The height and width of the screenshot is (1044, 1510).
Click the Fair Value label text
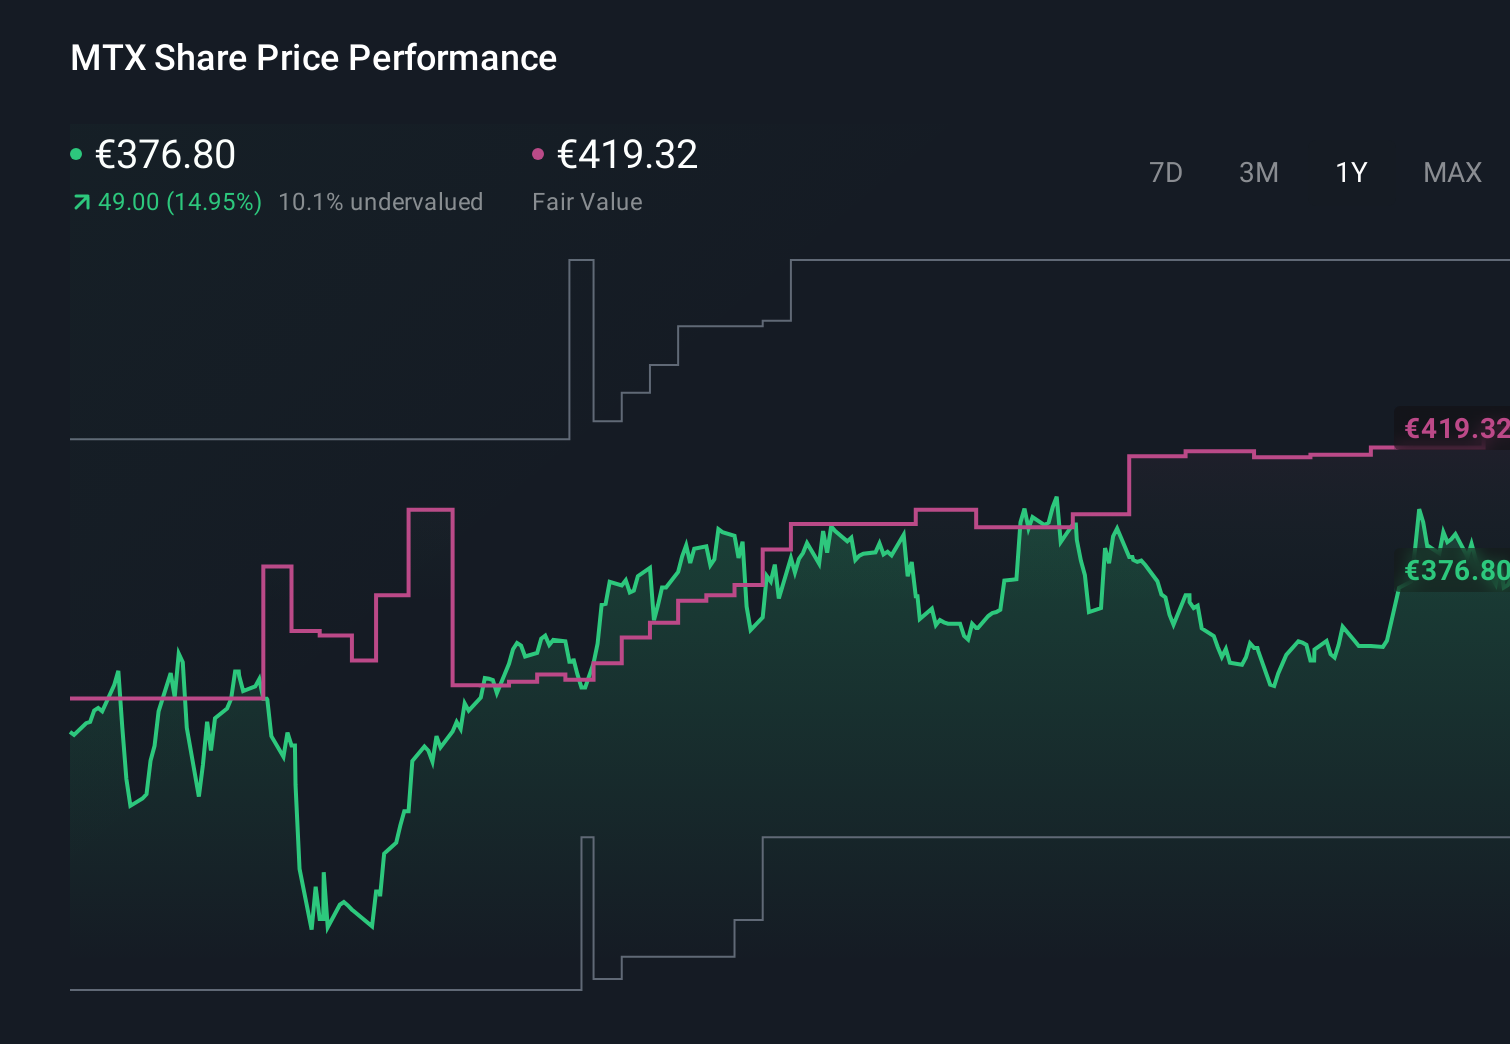click(588, 202)
